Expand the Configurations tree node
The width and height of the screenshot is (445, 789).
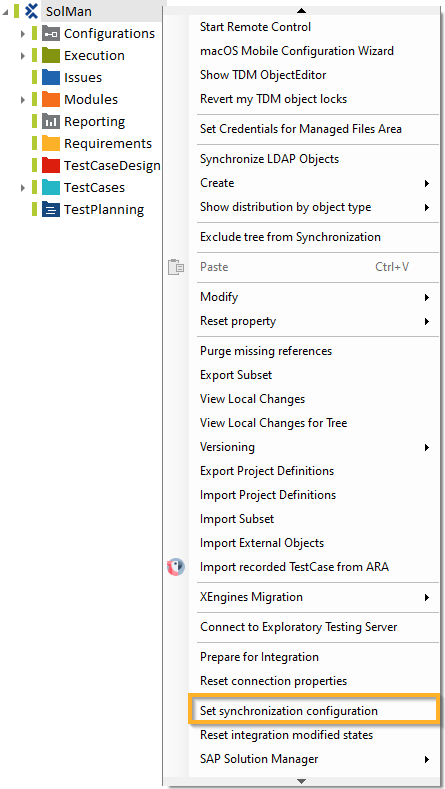[23, 34]
